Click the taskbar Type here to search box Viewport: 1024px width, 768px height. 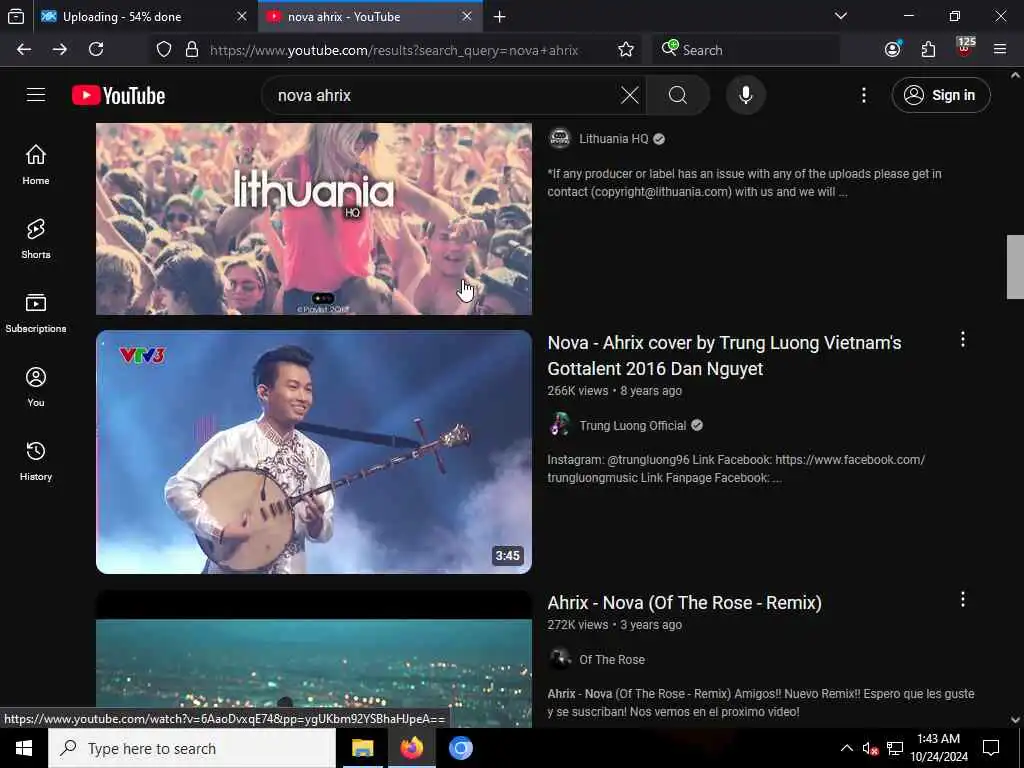[192, 748]
